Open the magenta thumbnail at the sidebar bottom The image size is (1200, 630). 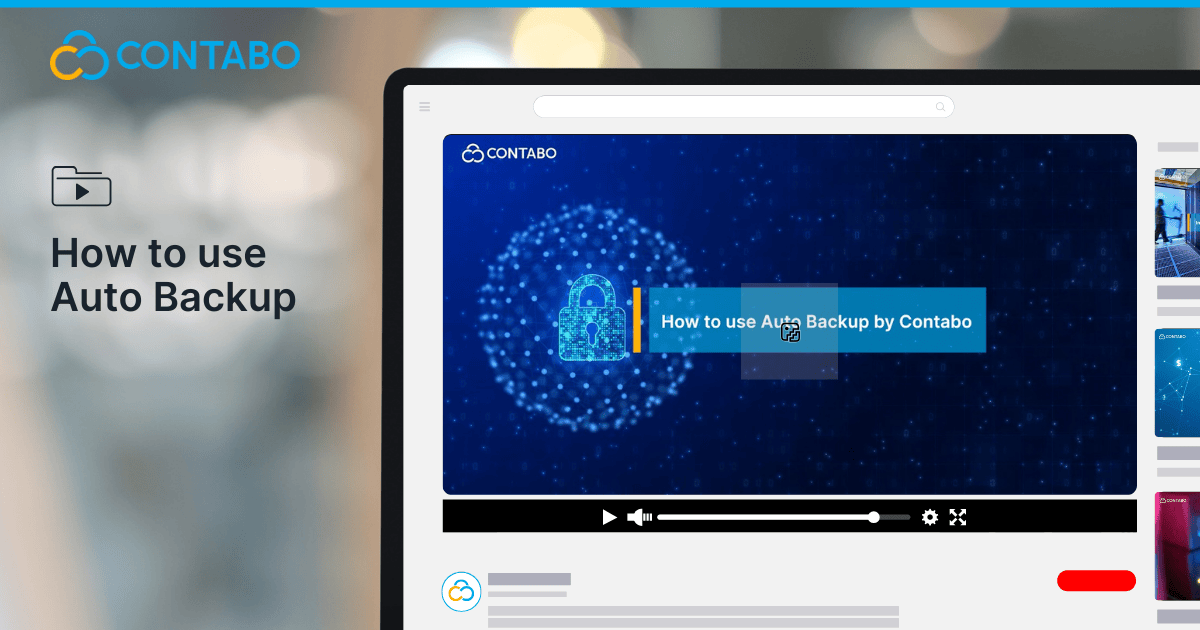click(x=1177, y=545)
